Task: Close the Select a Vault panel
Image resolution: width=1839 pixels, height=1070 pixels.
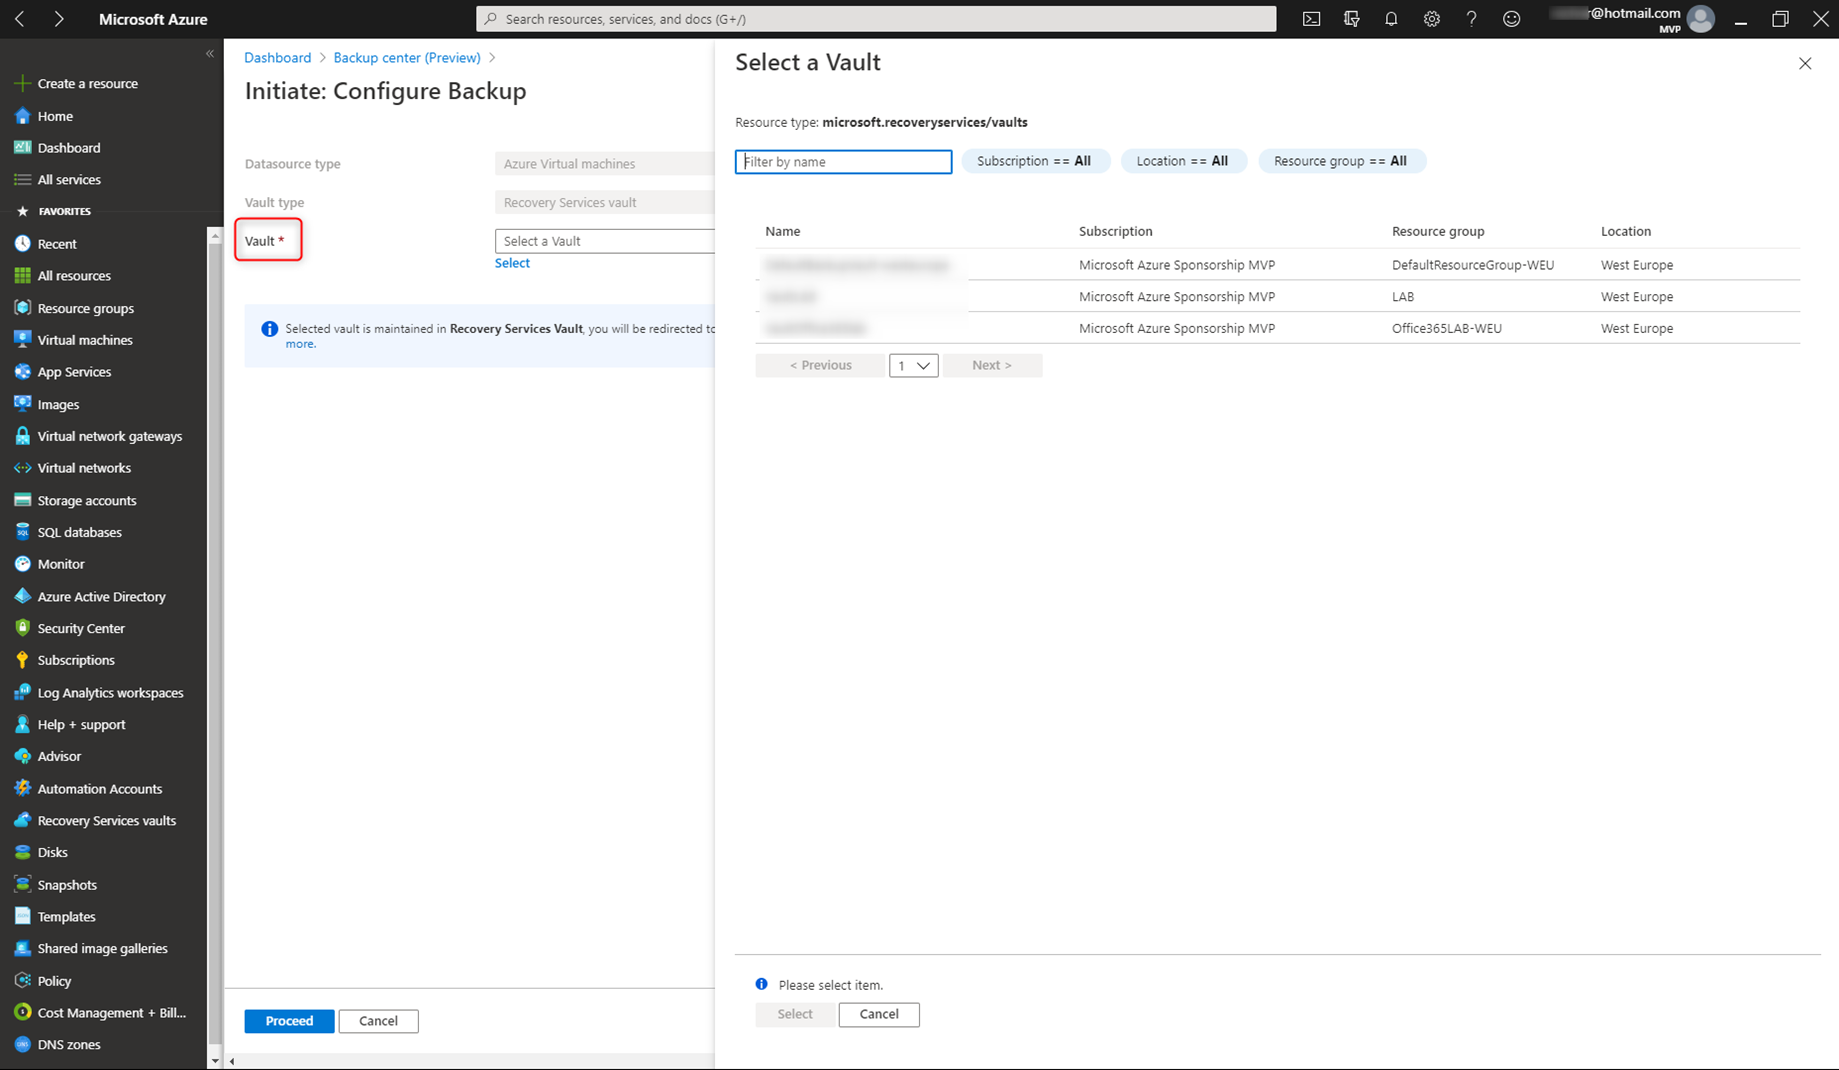Action: pyautogui.click(x=1805, y=63)
